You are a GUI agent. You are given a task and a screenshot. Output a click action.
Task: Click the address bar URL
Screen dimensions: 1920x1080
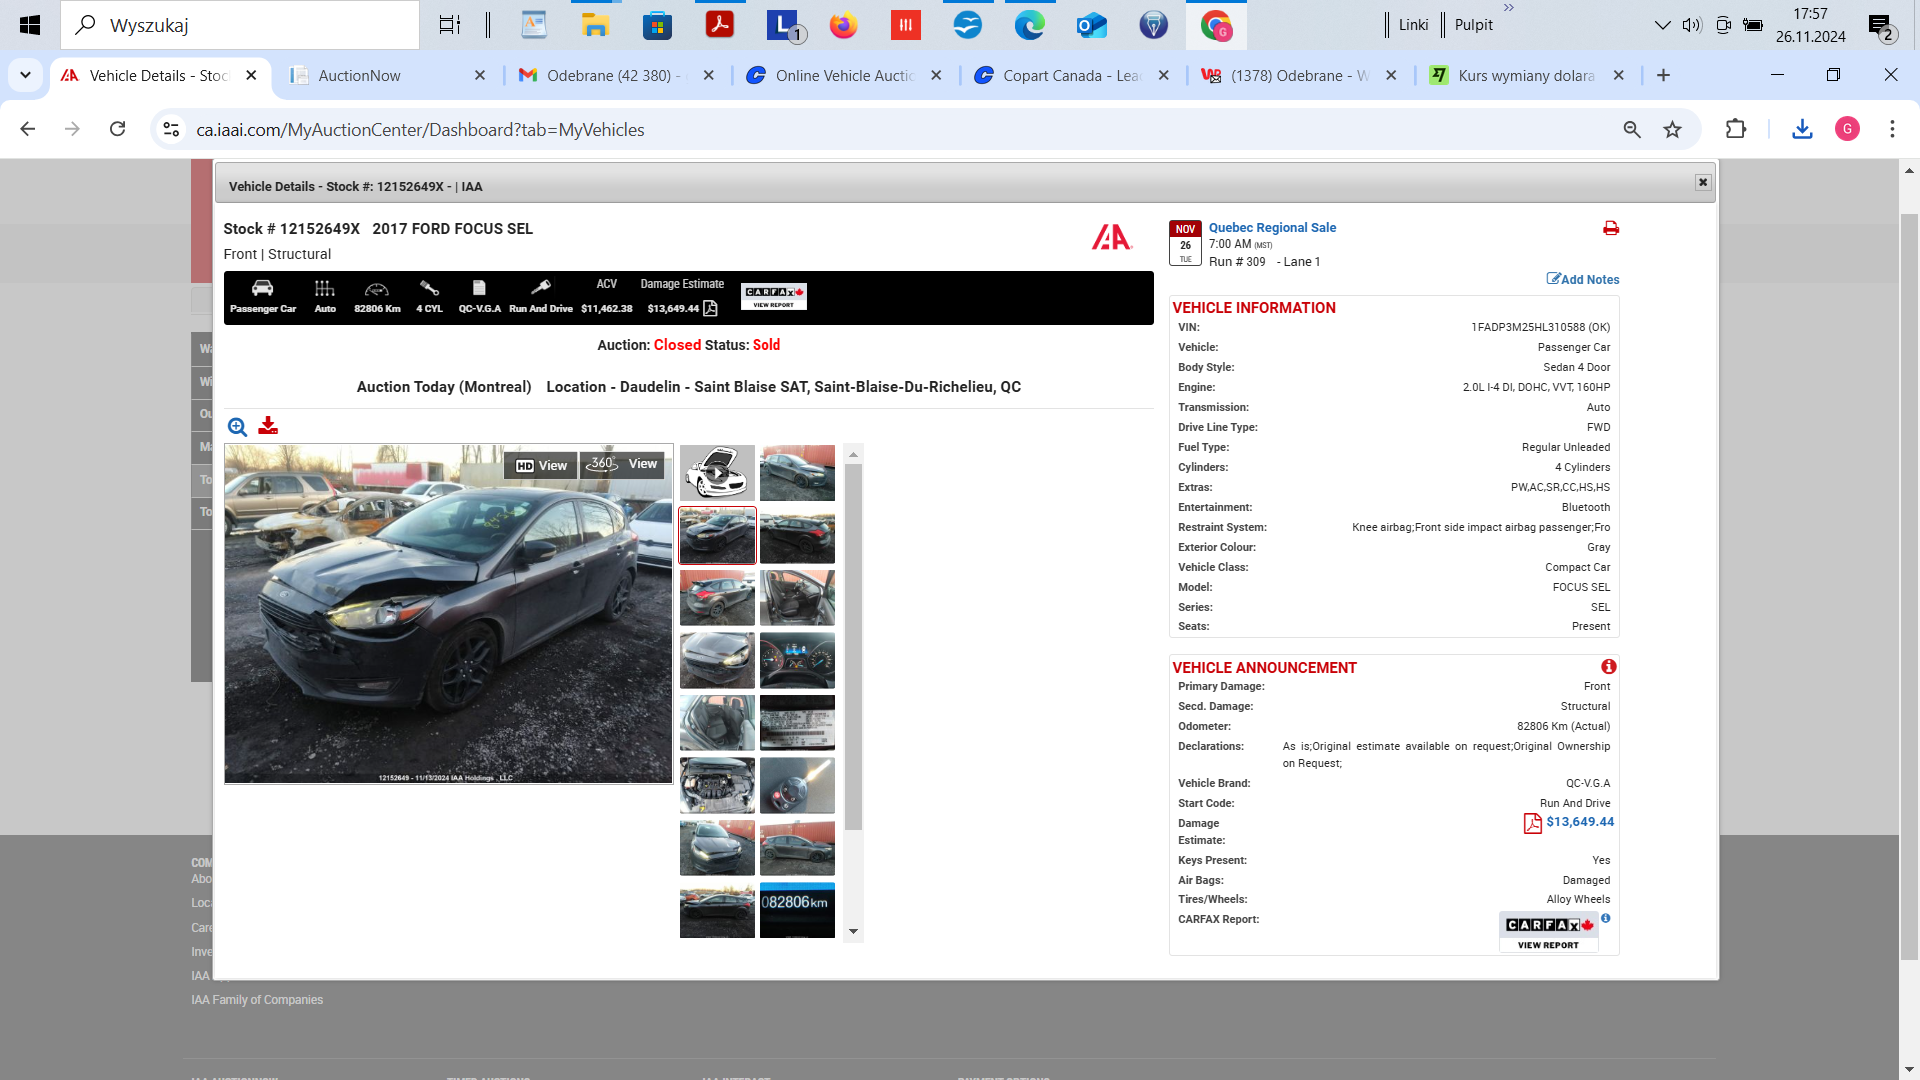(x=420, y=129)
